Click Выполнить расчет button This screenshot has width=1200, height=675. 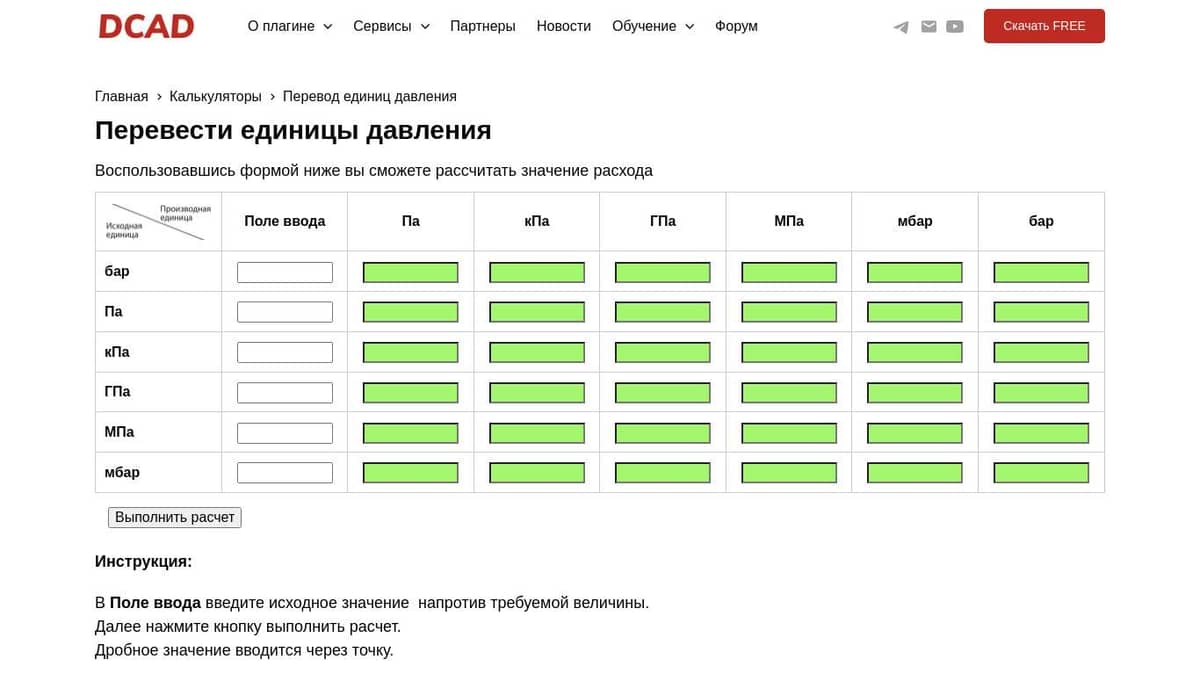click(x=175, y=517)
